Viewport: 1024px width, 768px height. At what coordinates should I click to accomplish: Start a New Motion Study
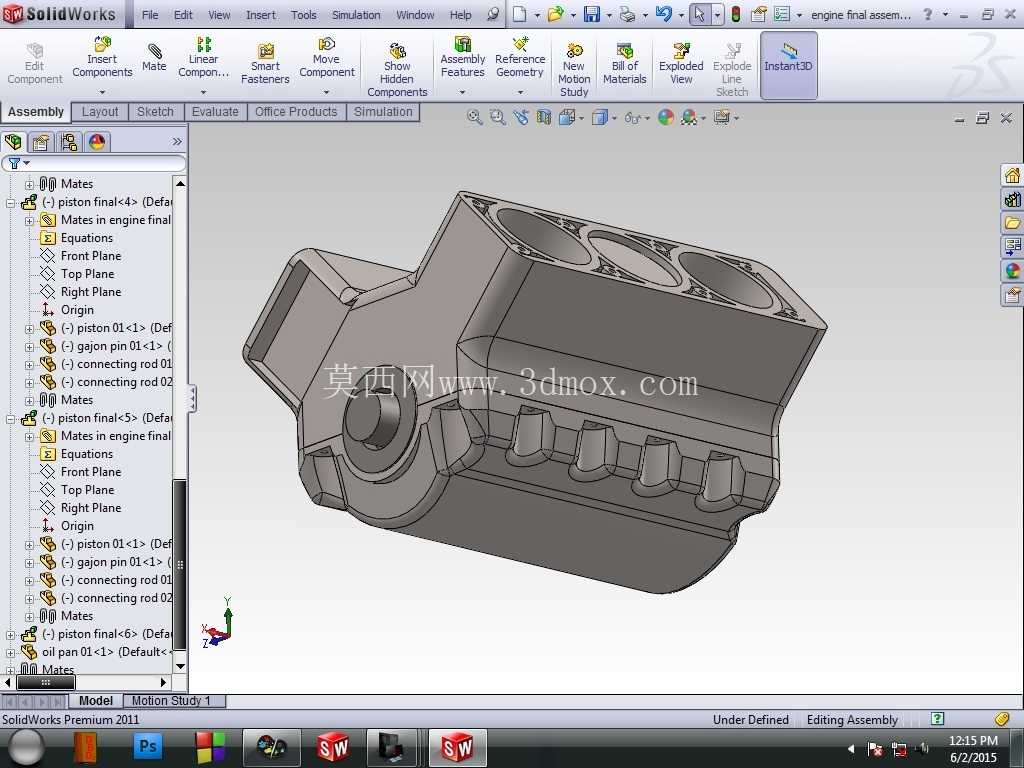tap(573, 69)
